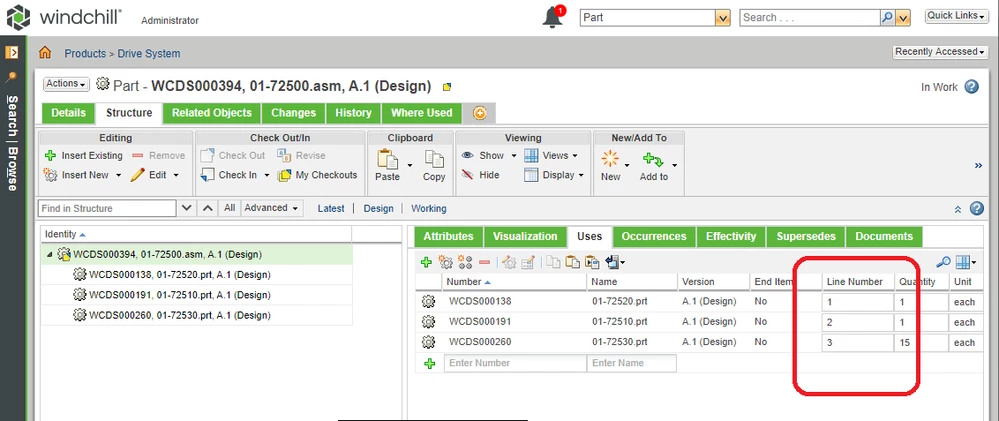Image resolution: width=999 pixels, height=421 pixels.
Task: Click the Latest filter link
Action: 331,208
